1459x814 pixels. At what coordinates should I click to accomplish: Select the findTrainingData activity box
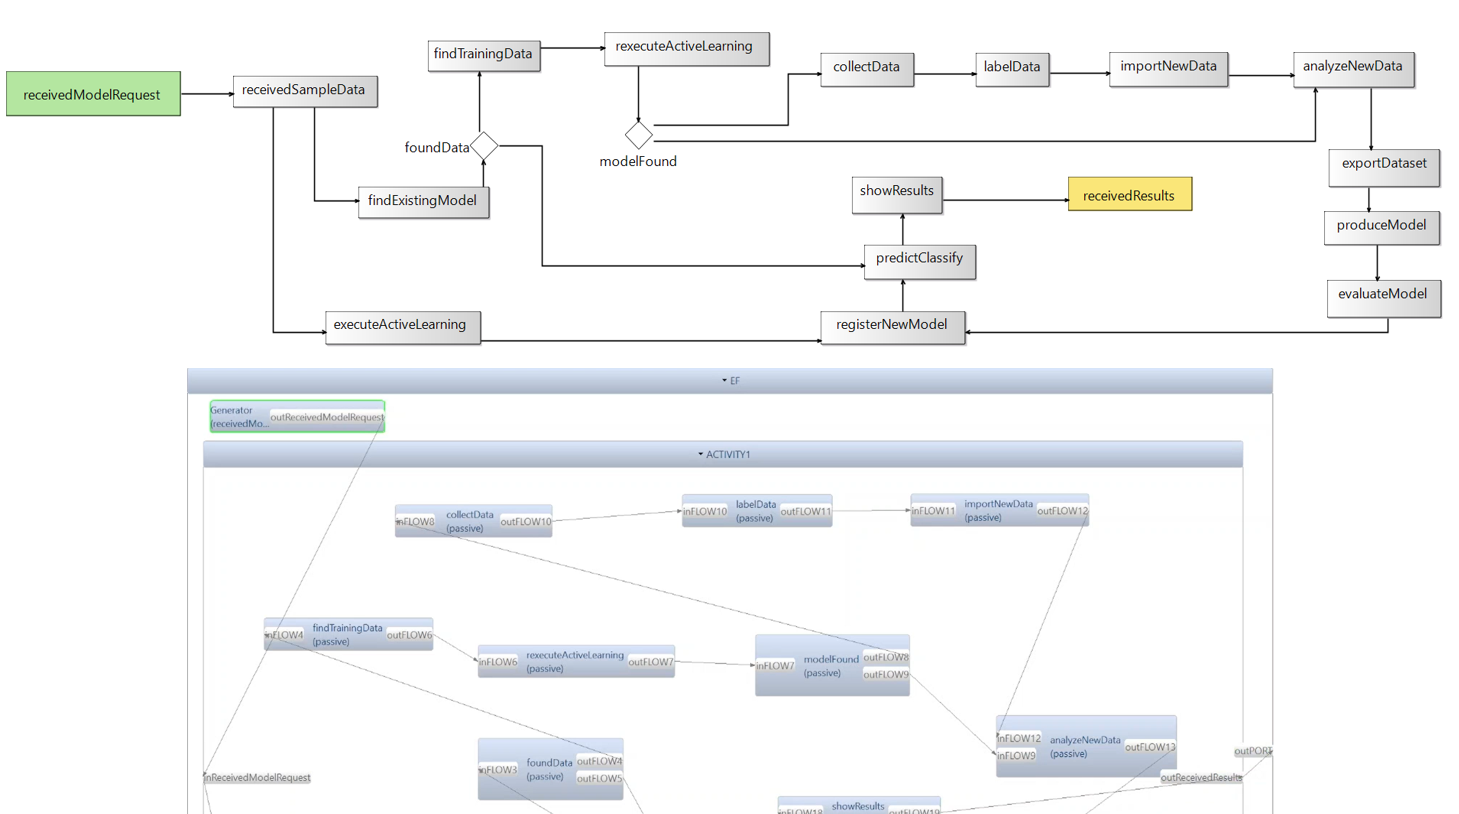483,54
